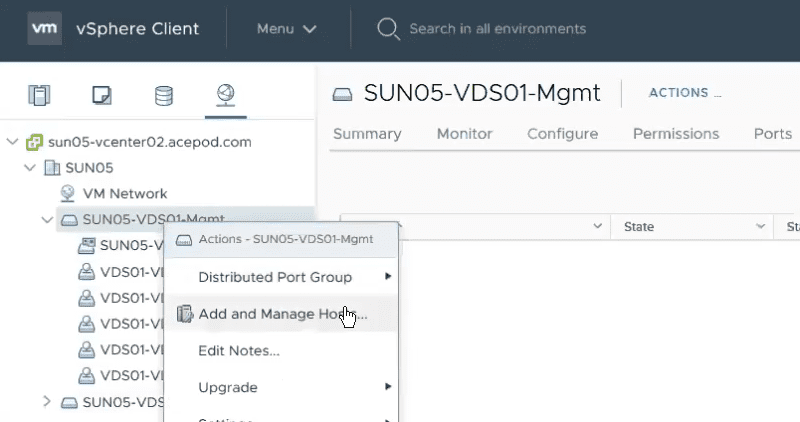Open the Hosts and Clusters view icon

pyautogui.click(x=39, y=95)
